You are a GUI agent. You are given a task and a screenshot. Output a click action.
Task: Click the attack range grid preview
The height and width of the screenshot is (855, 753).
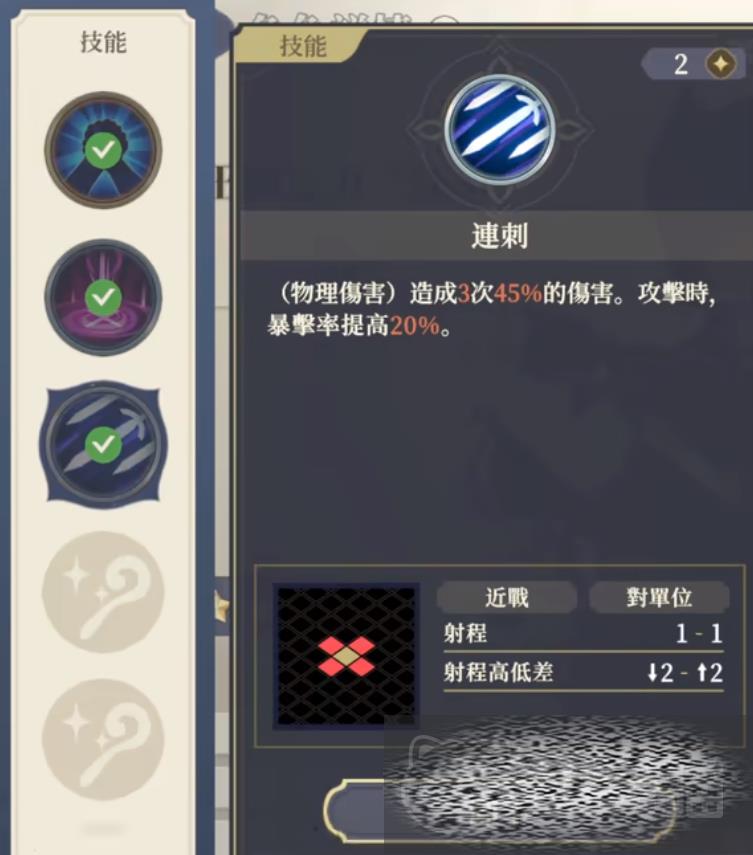346,655
